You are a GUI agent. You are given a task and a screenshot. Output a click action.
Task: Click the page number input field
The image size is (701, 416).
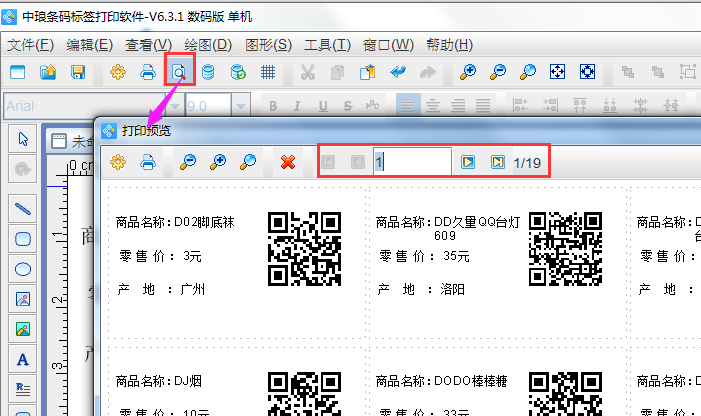411,161
